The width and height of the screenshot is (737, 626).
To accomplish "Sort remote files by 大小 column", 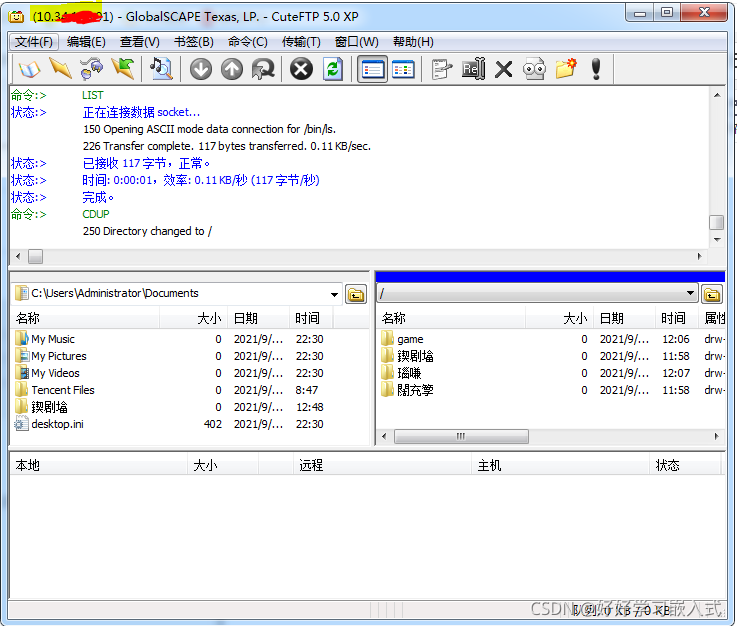I will (559, 318).
